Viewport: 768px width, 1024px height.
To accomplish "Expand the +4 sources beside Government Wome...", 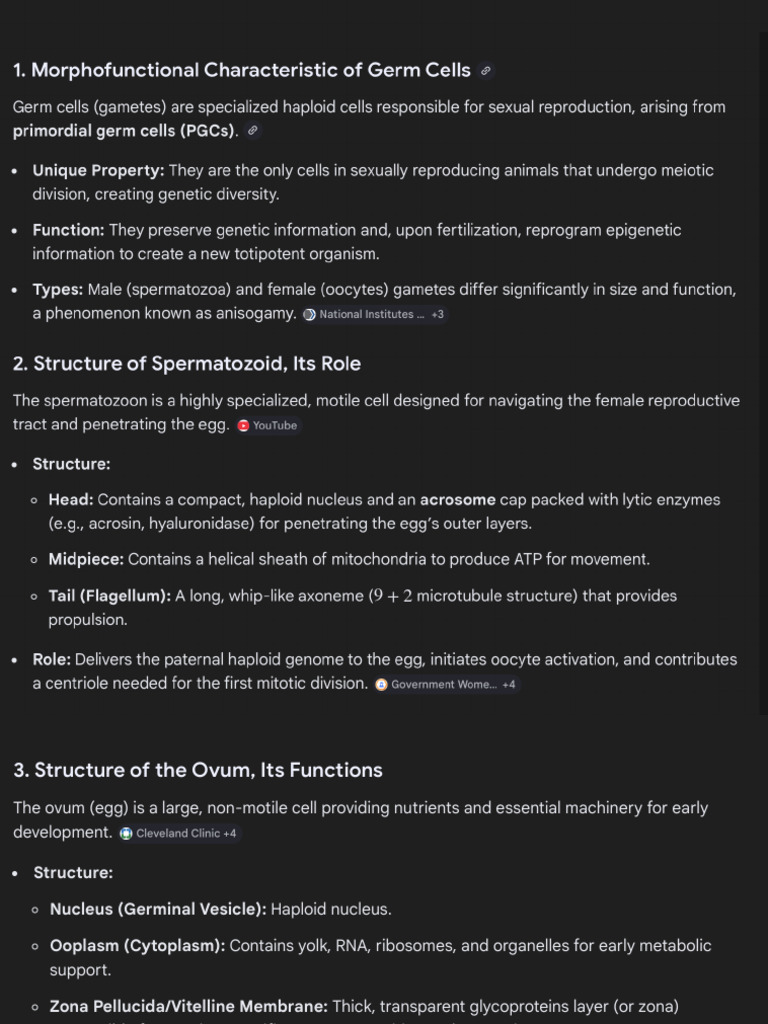I will click(x=509, y=684).
